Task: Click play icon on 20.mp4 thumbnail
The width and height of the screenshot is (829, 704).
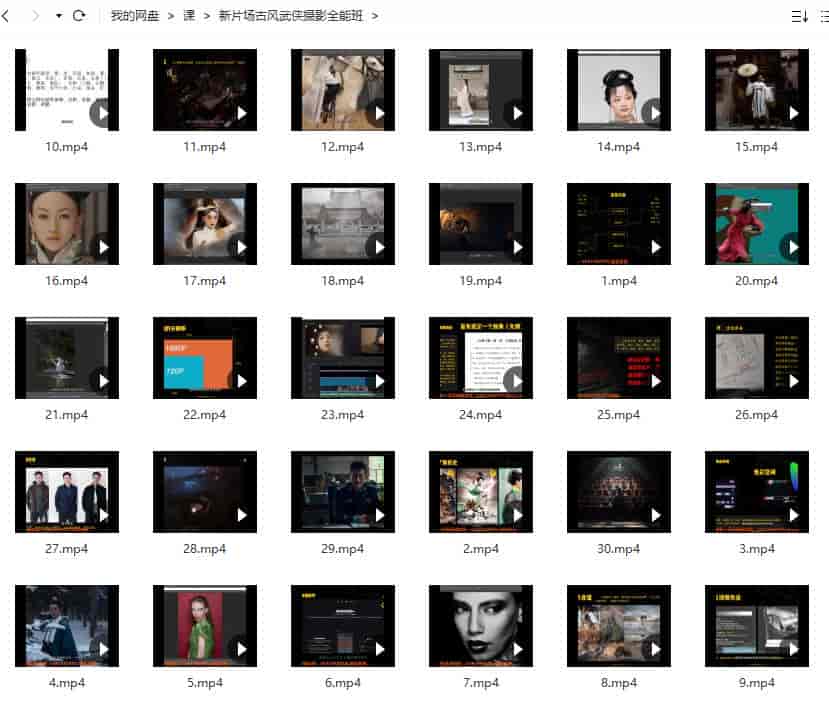Action: coord(793,247)
